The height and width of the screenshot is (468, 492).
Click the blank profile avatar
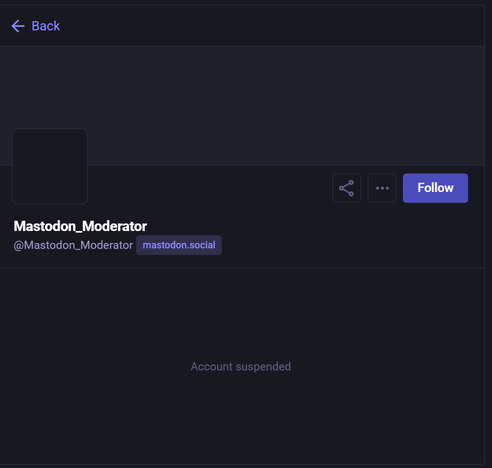[50, 166]
